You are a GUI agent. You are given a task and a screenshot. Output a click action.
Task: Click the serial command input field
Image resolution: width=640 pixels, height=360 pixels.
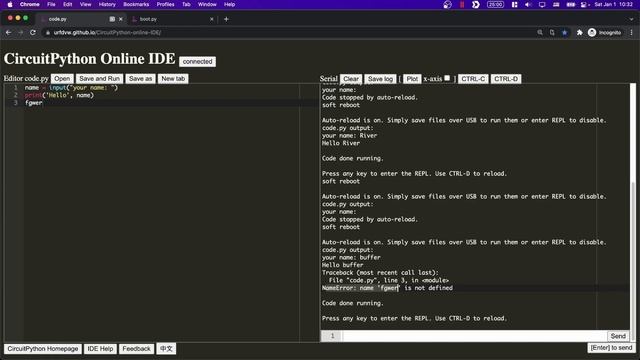pyautogui.click(x=474, y=336)
